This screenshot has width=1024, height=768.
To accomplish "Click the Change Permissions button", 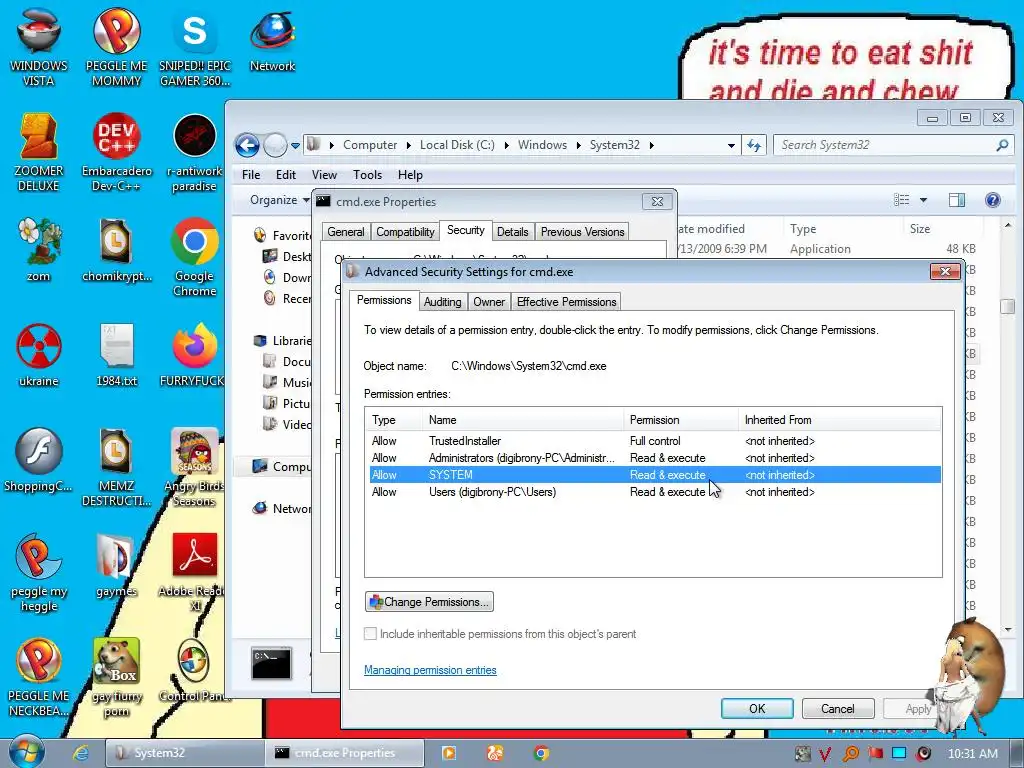I will (429, 601).
